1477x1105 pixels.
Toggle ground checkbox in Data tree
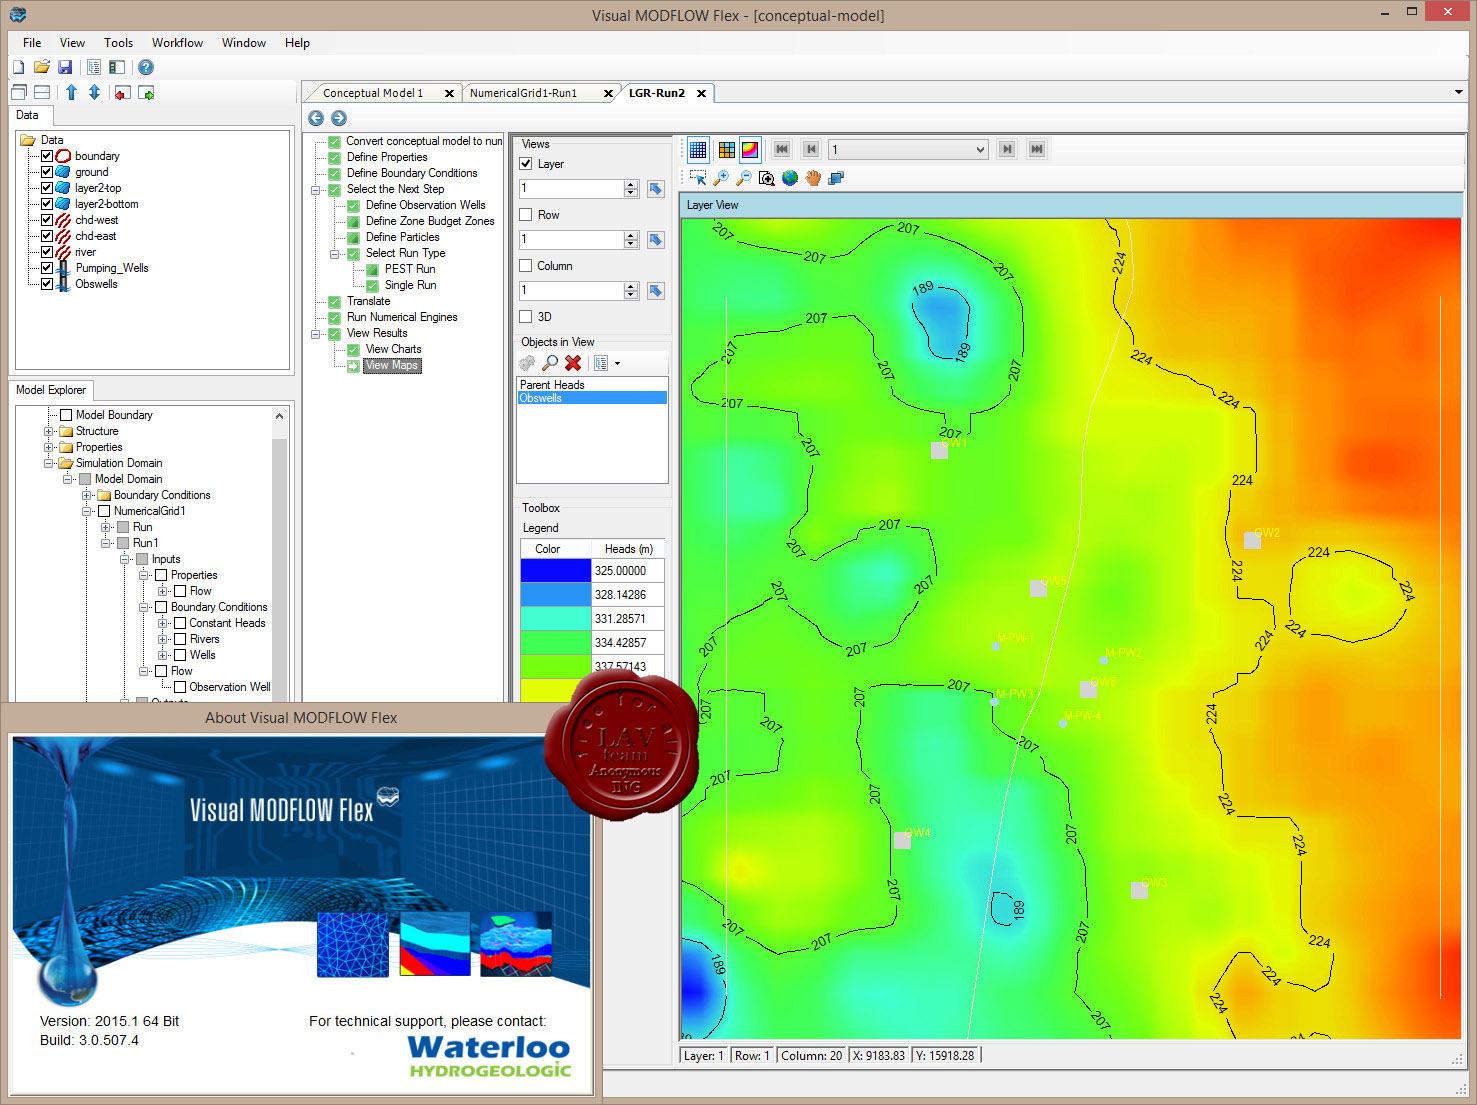coord(47,172)
